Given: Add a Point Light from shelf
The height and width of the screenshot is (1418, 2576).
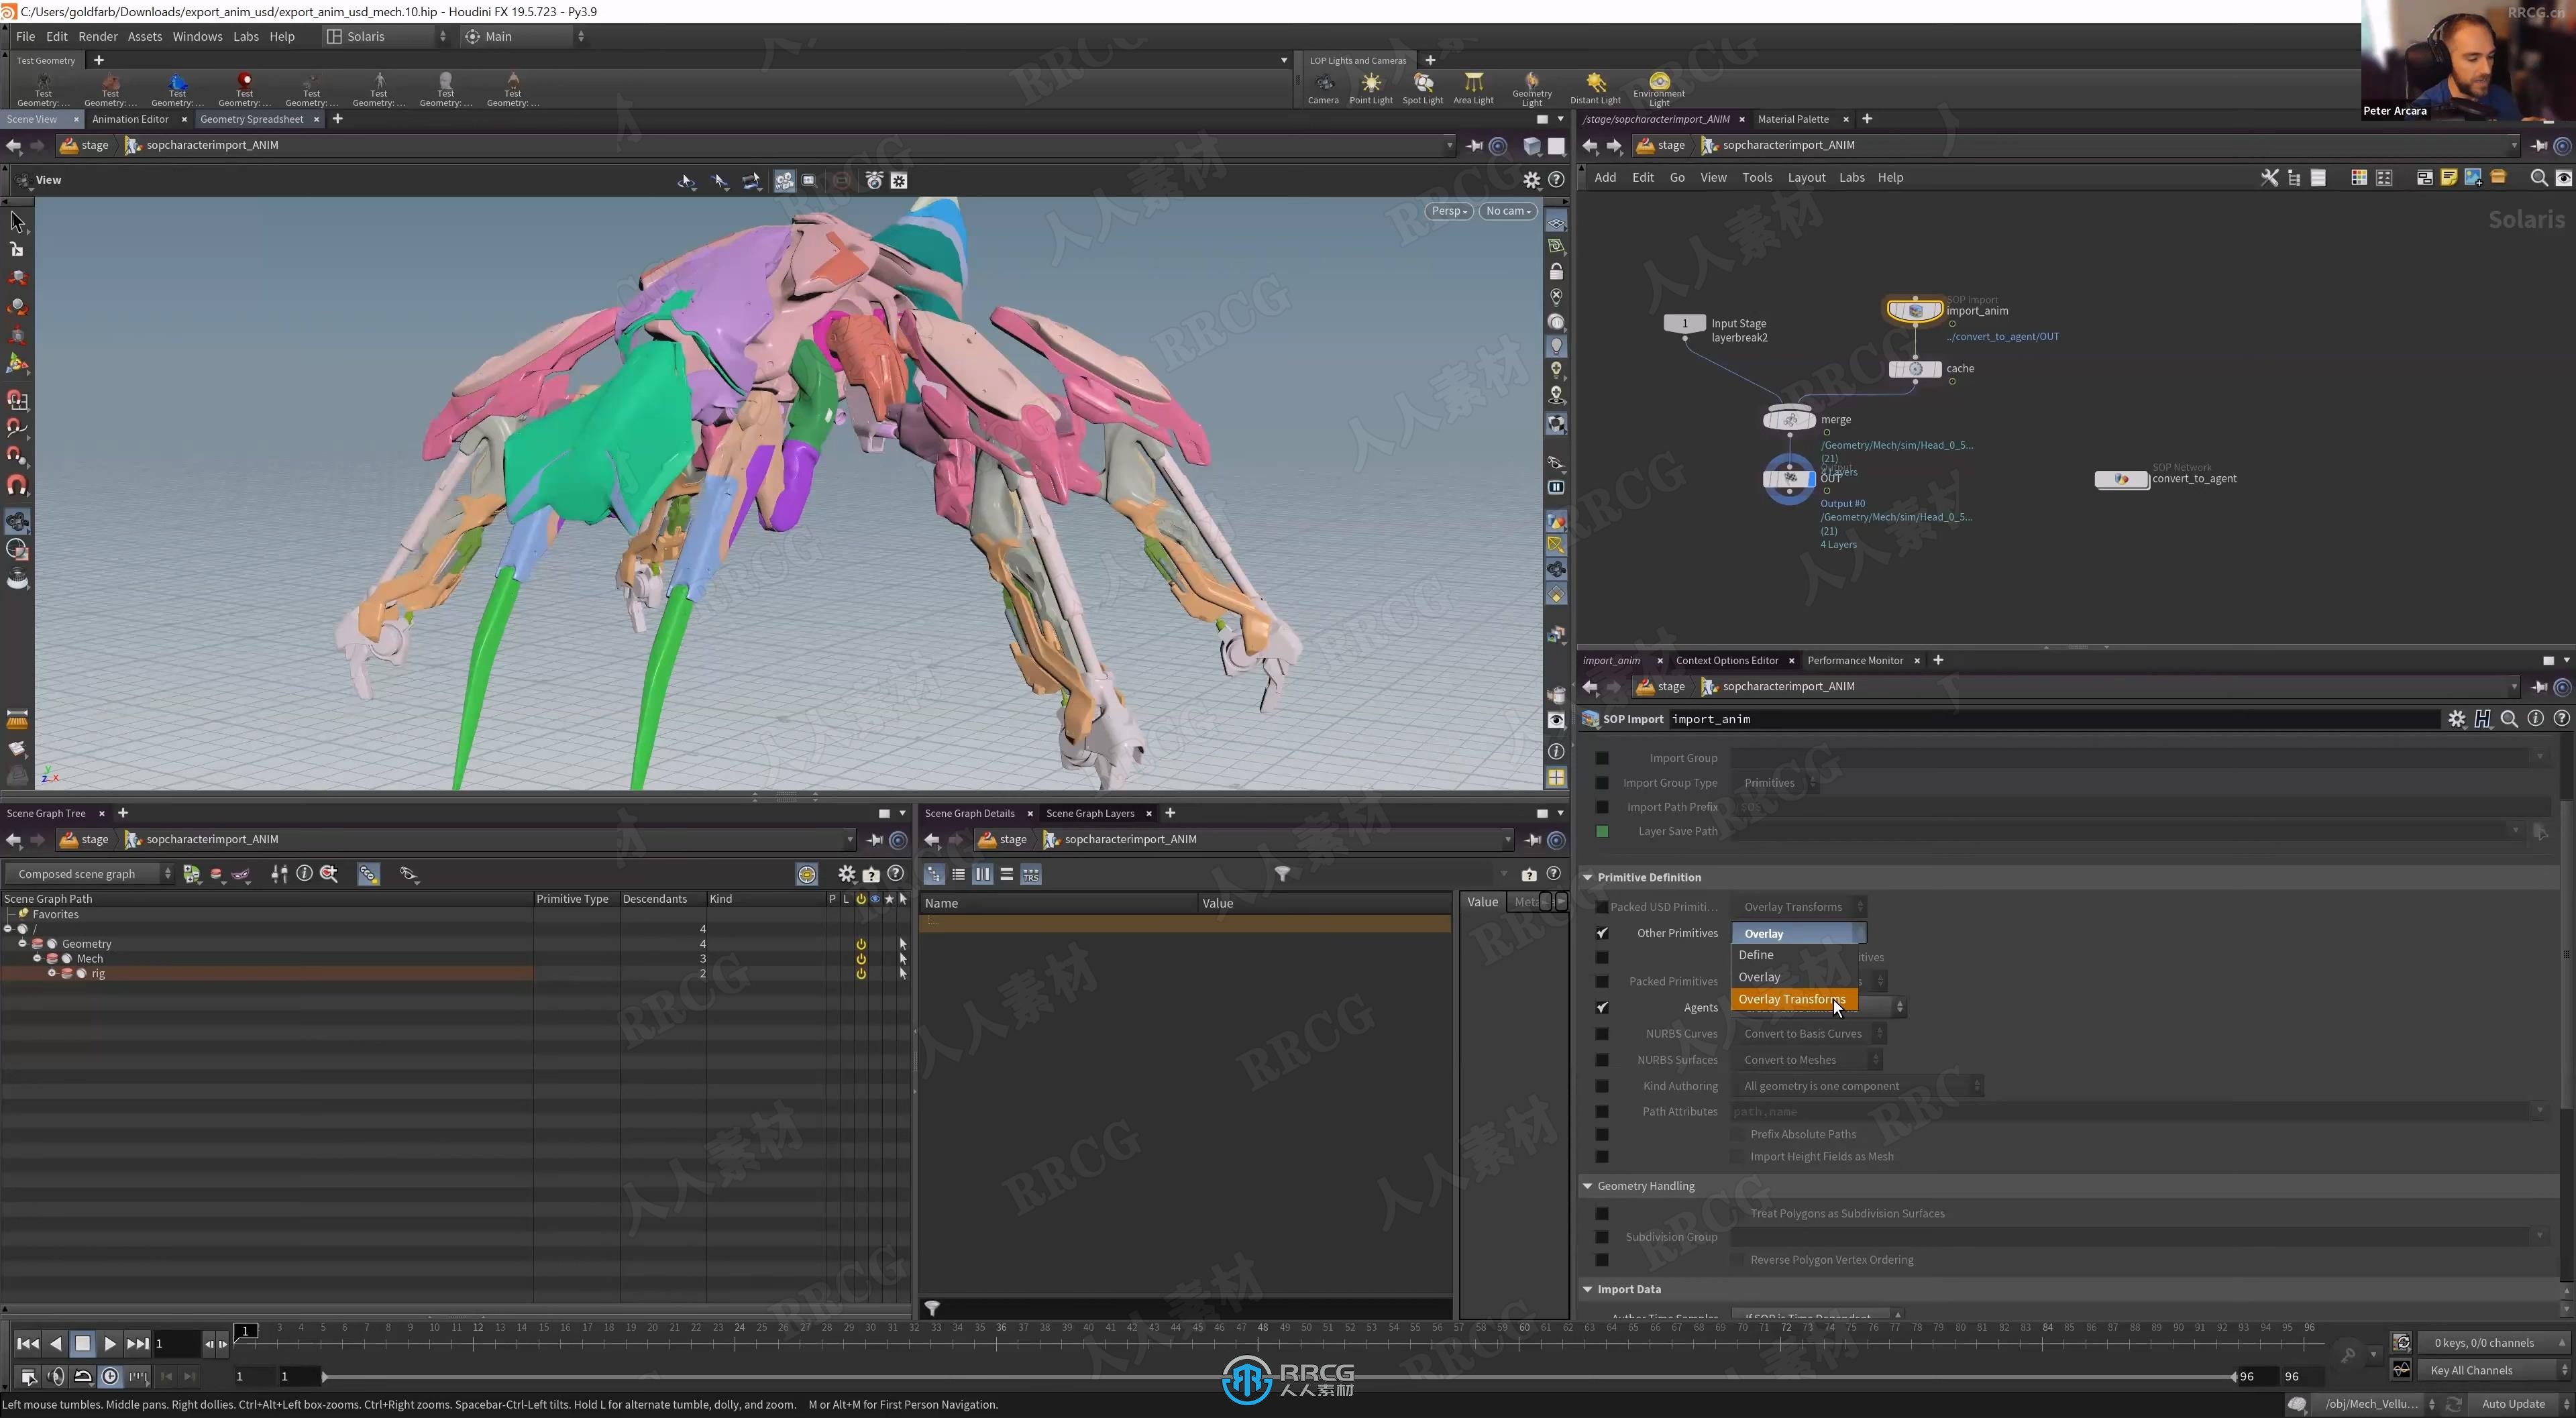Looking at the screenshot, I should tap(1370, 88).
